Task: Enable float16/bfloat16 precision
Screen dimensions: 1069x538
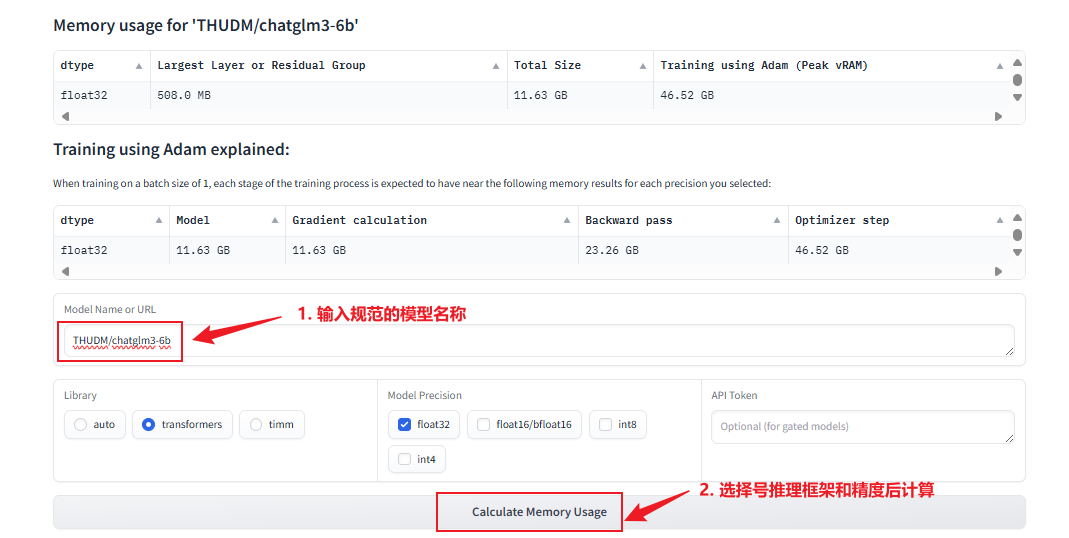Action: [484, 424]
